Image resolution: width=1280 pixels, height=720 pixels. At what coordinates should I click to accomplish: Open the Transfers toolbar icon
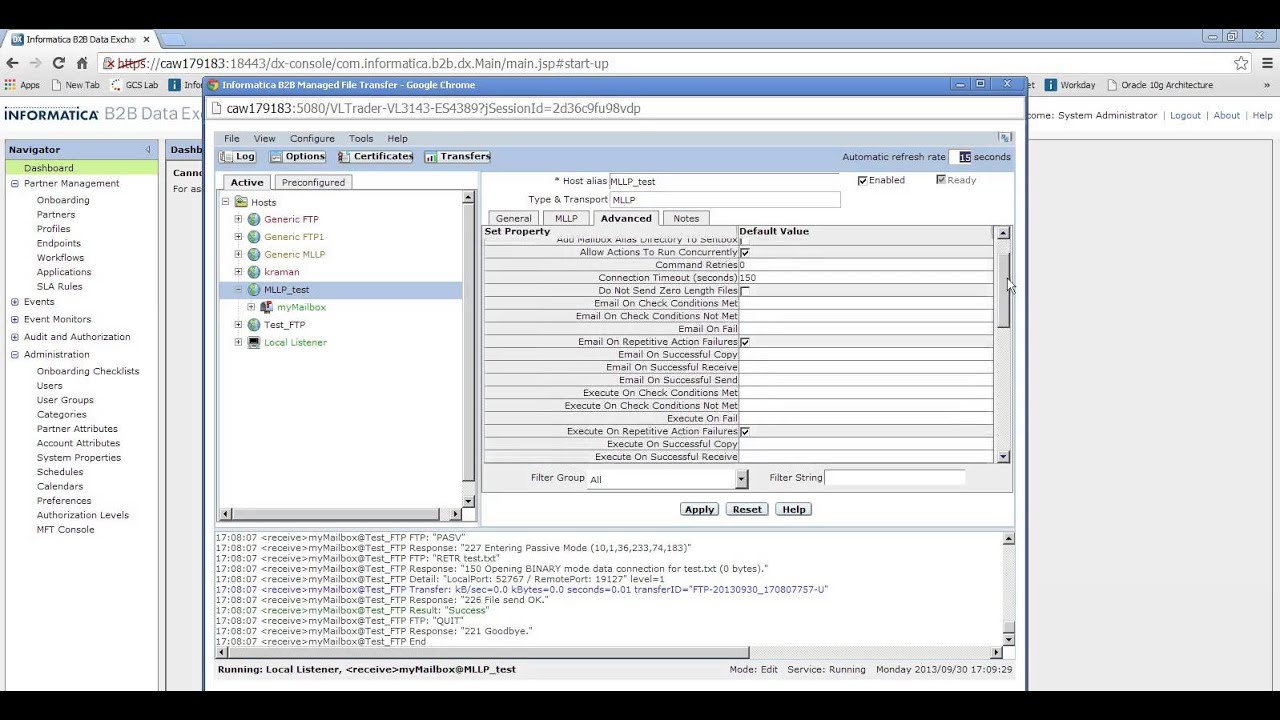[x=457, y=157]
